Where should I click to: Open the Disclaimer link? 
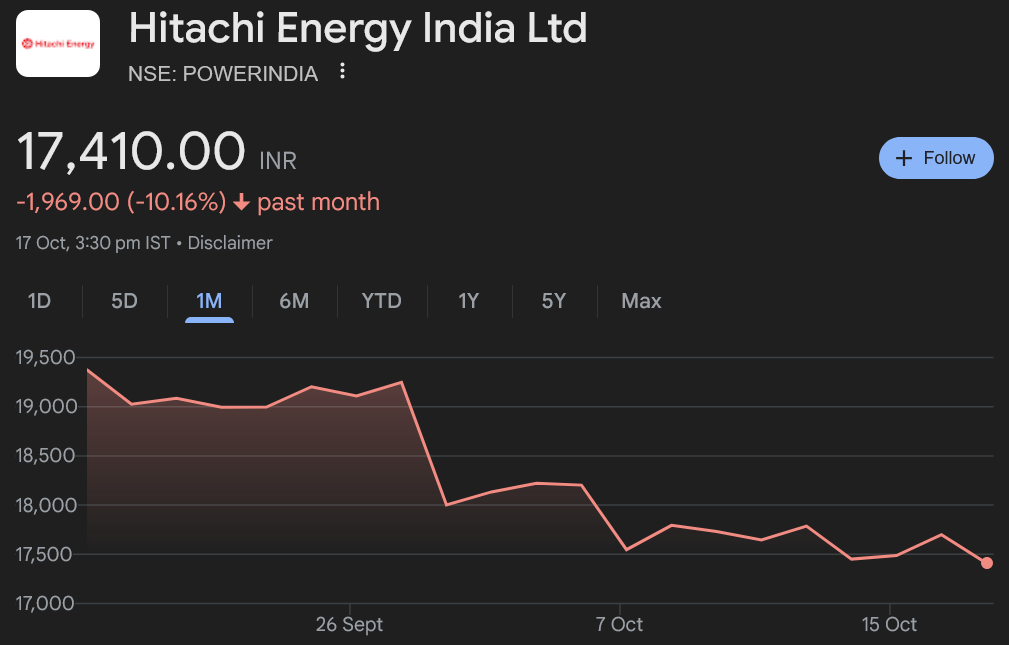(x=230, y=243)
